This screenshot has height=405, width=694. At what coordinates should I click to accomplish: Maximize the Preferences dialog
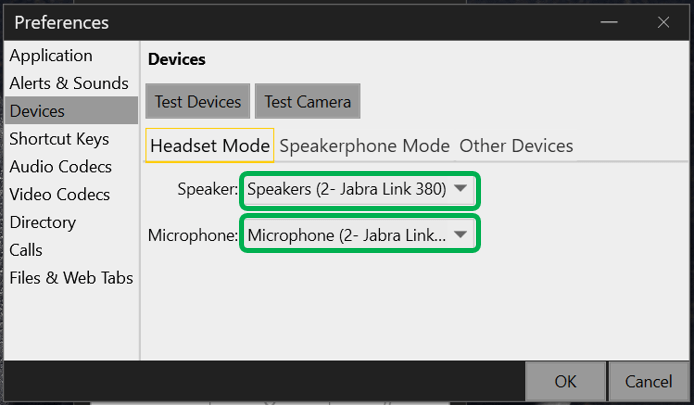tap(611, 22)
